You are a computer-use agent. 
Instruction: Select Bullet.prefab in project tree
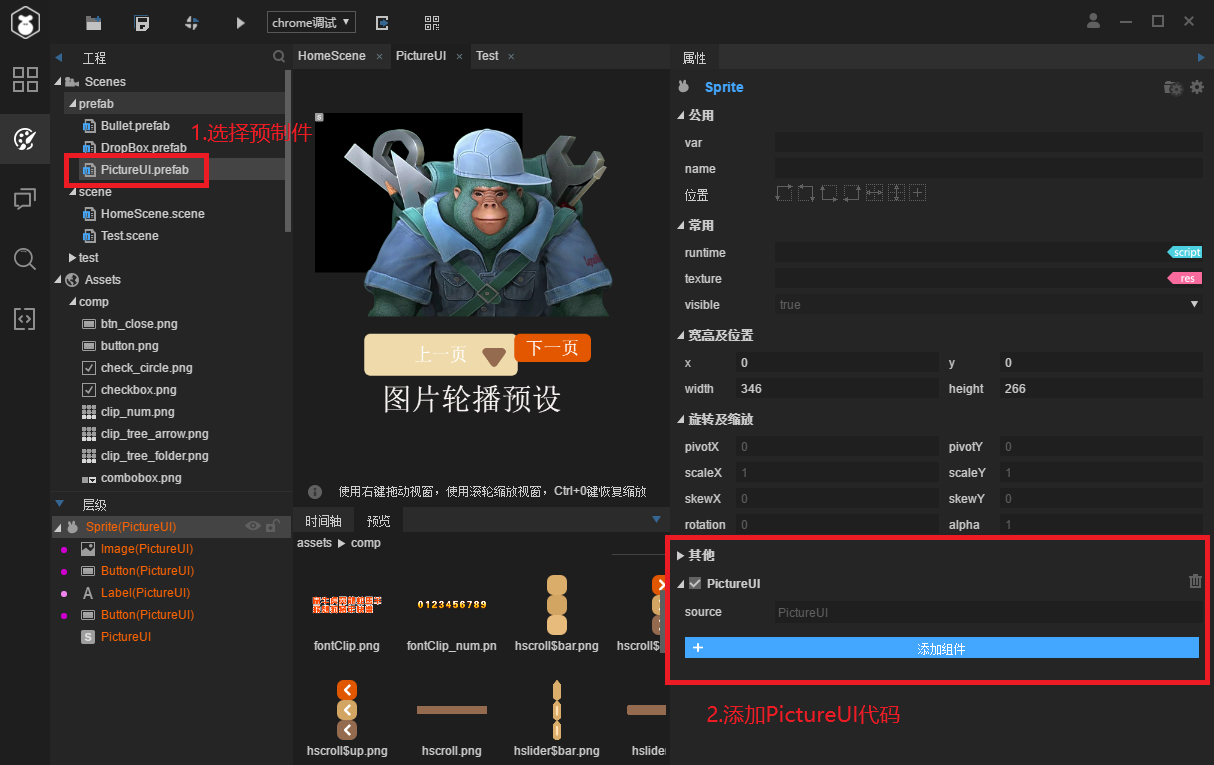pos(135,126)
